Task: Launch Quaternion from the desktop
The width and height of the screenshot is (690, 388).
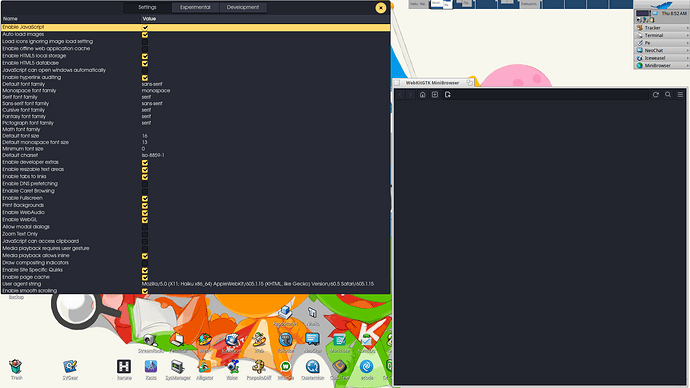Action: tap(312, 370)
